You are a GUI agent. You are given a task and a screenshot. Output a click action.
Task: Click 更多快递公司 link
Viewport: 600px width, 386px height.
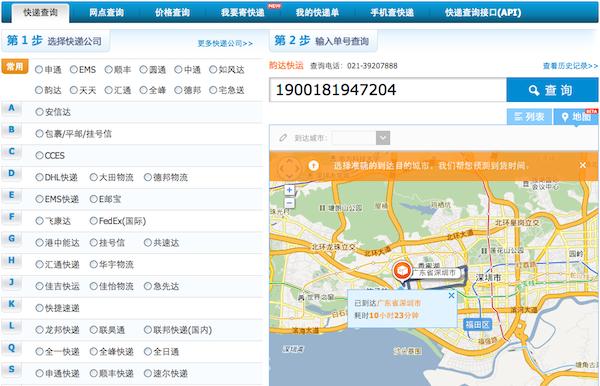coord(225,43)
